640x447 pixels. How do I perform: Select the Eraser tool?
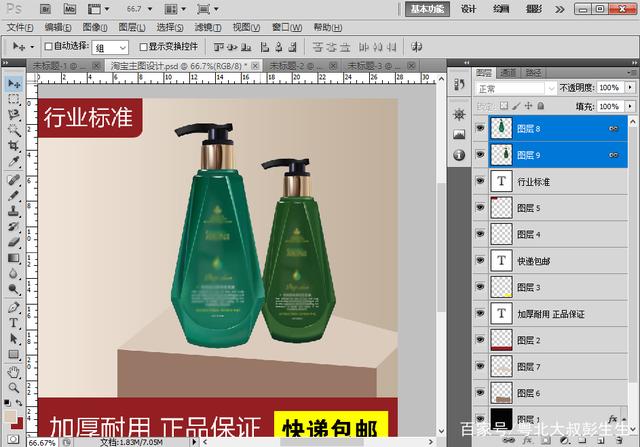14,242
